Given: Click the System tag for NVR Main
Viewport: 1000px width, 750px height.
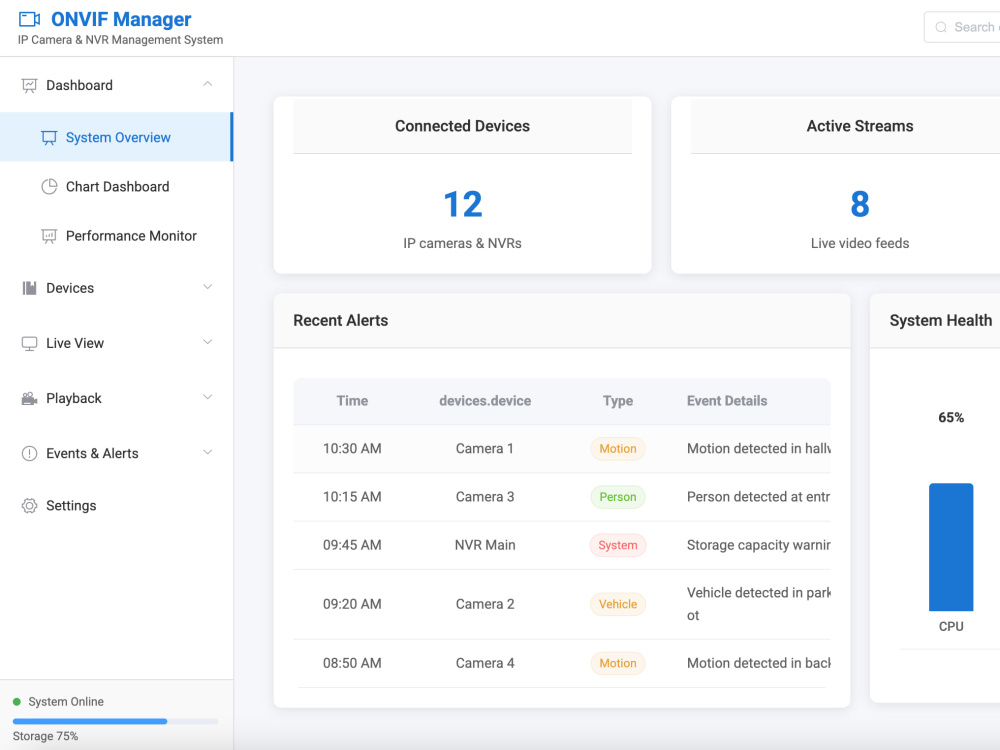Looking at the screenshot, I should [618, 545].
